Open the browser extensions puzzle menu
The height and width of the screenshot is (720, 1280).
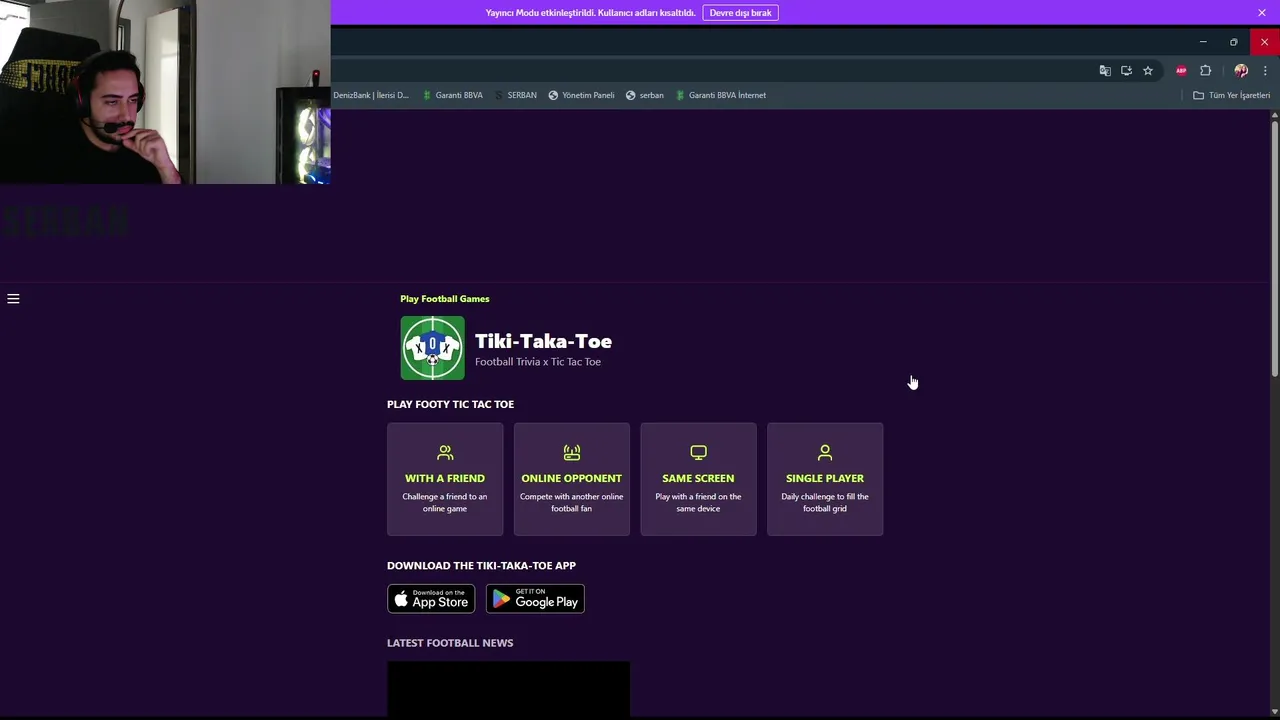click(x=1205, y=71)
